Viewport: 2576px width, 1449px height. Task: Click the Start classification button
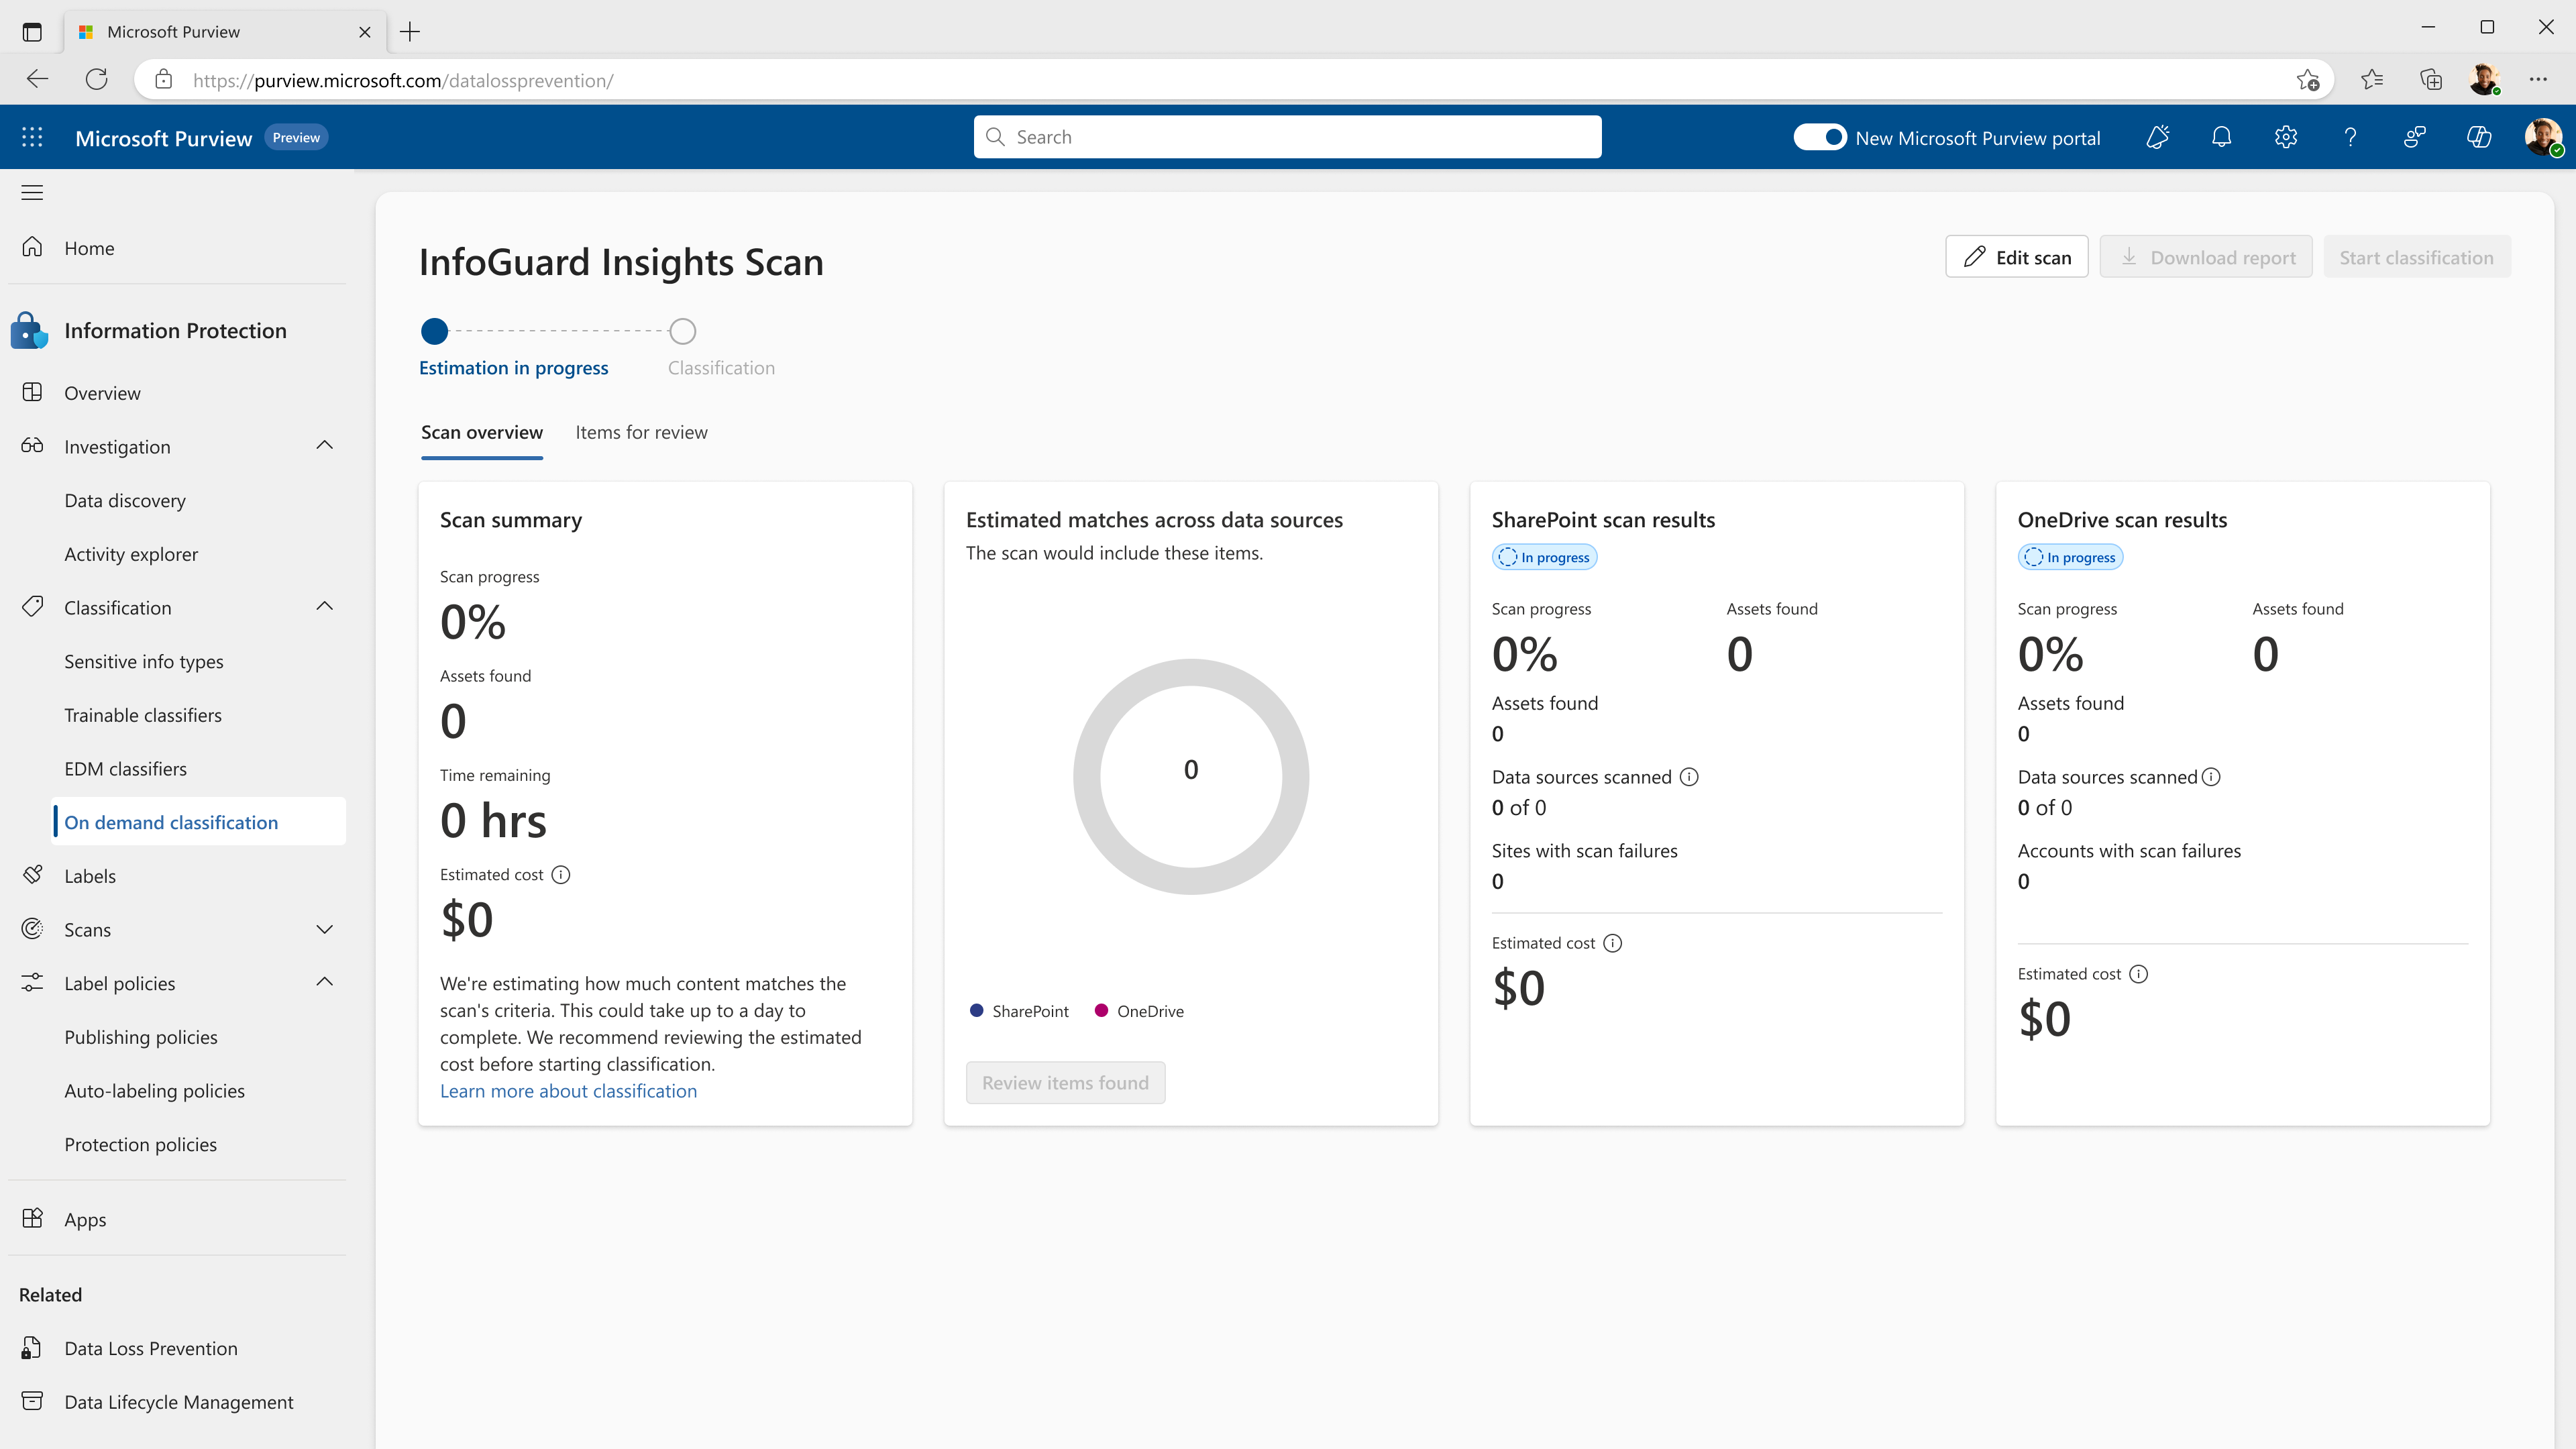[x=2416, y=257]
